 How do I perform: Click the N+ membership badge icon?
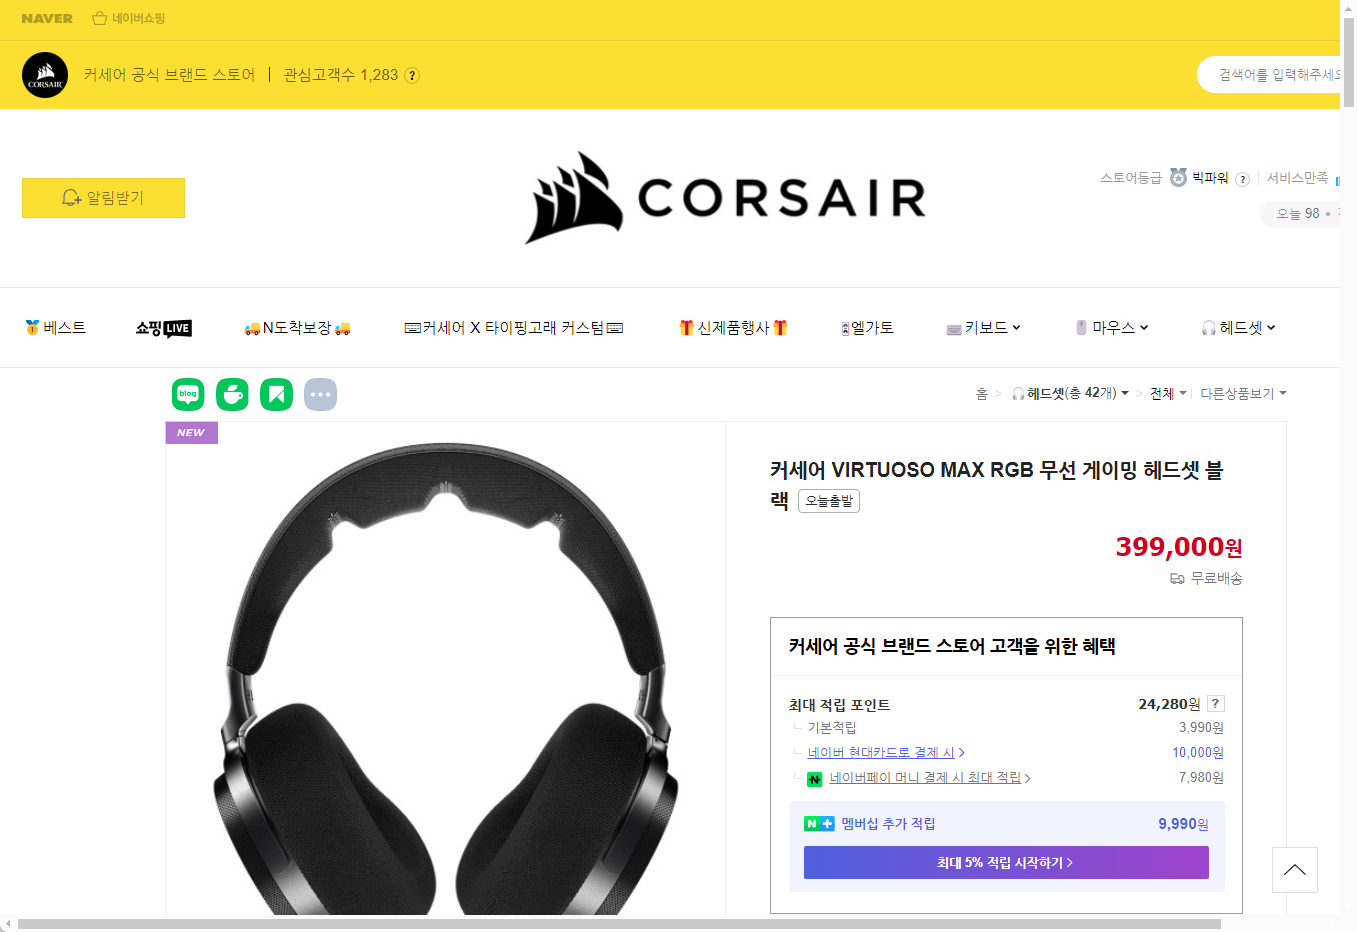pyautogui.click(x=819, y=824)
